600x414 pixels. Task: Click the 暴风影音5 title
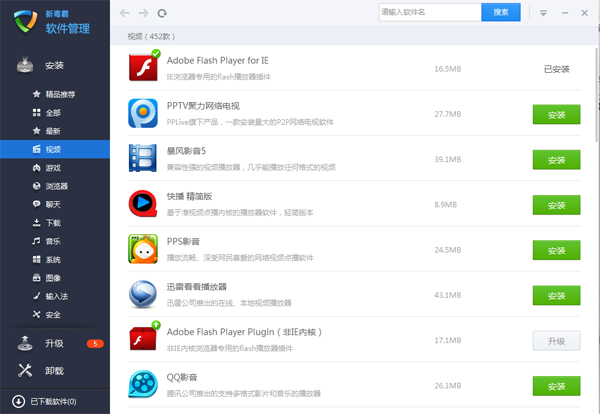coord(186,151)
